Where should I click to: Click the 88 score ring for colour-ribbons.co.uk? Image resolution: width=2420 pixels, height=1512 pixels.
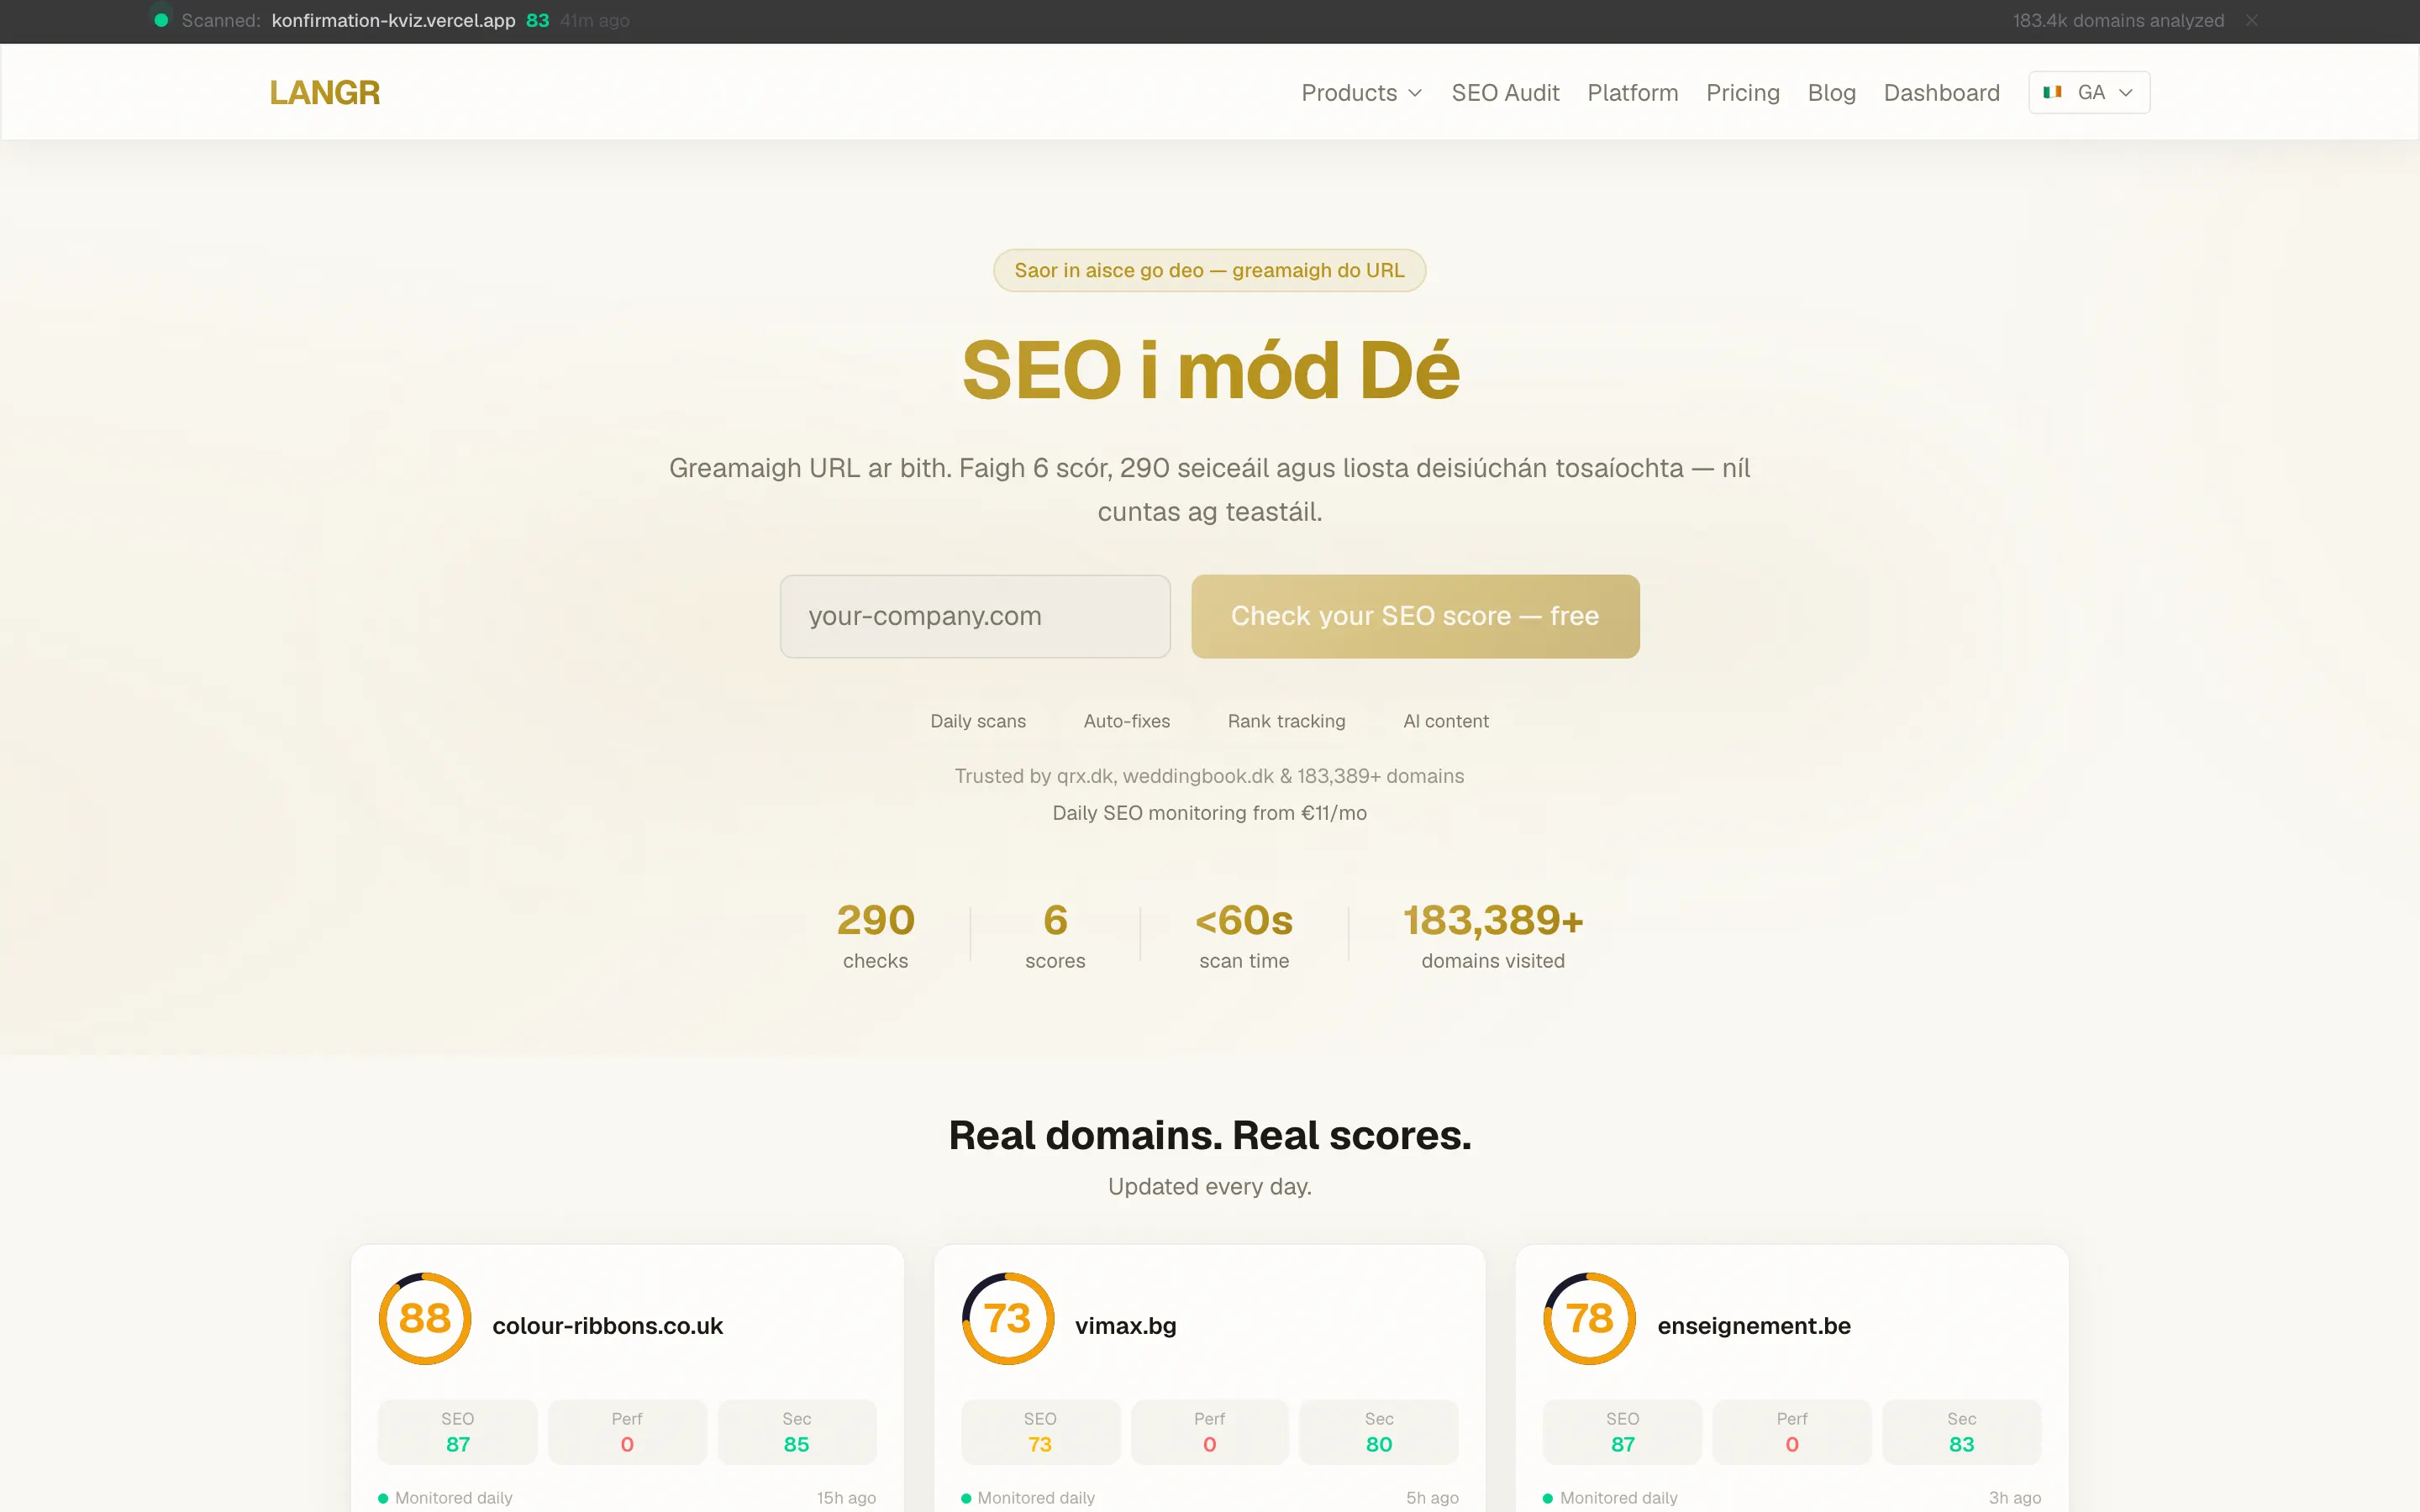425,1318
